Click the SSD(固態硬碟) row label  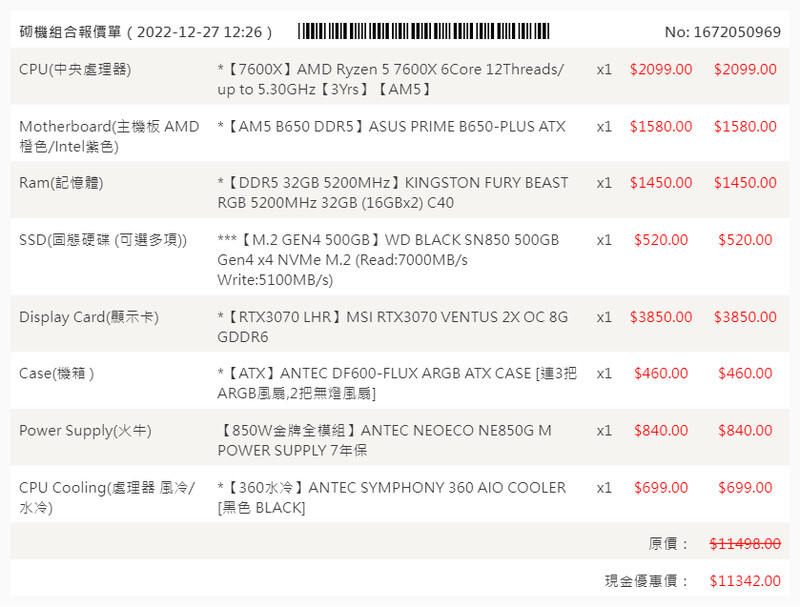click(x=103, y=240)
